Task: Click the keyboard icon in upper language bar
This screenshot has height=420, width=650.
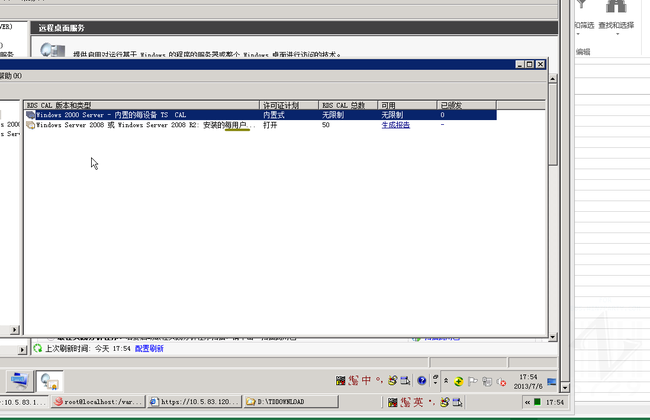Action: (341, 380)
